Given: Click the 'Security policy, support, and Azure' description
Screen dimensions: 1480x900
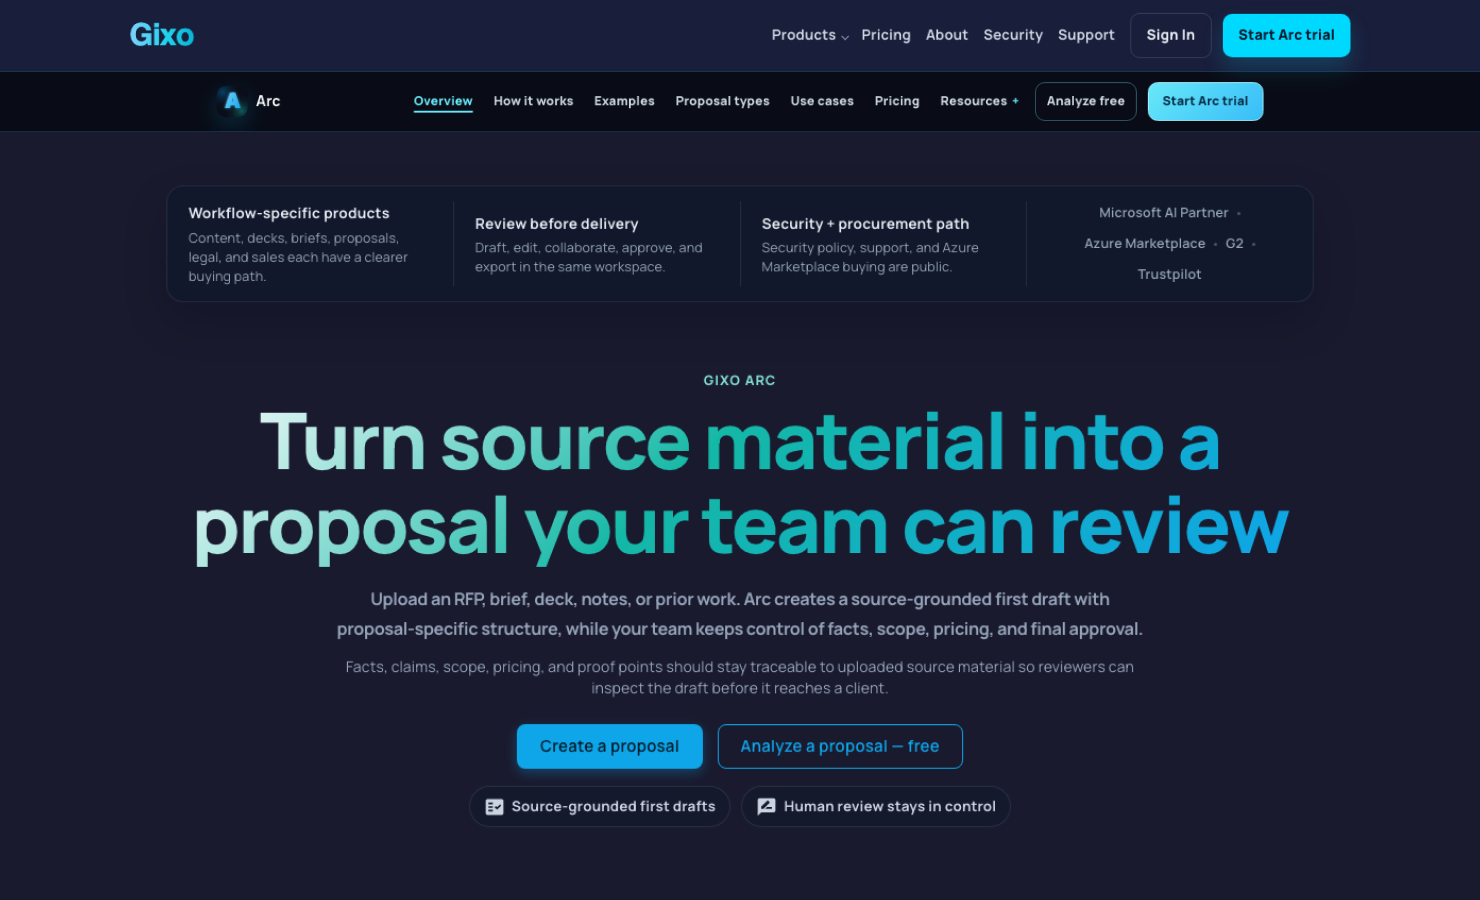Looking at the screenshot, I should pos(870,257).
